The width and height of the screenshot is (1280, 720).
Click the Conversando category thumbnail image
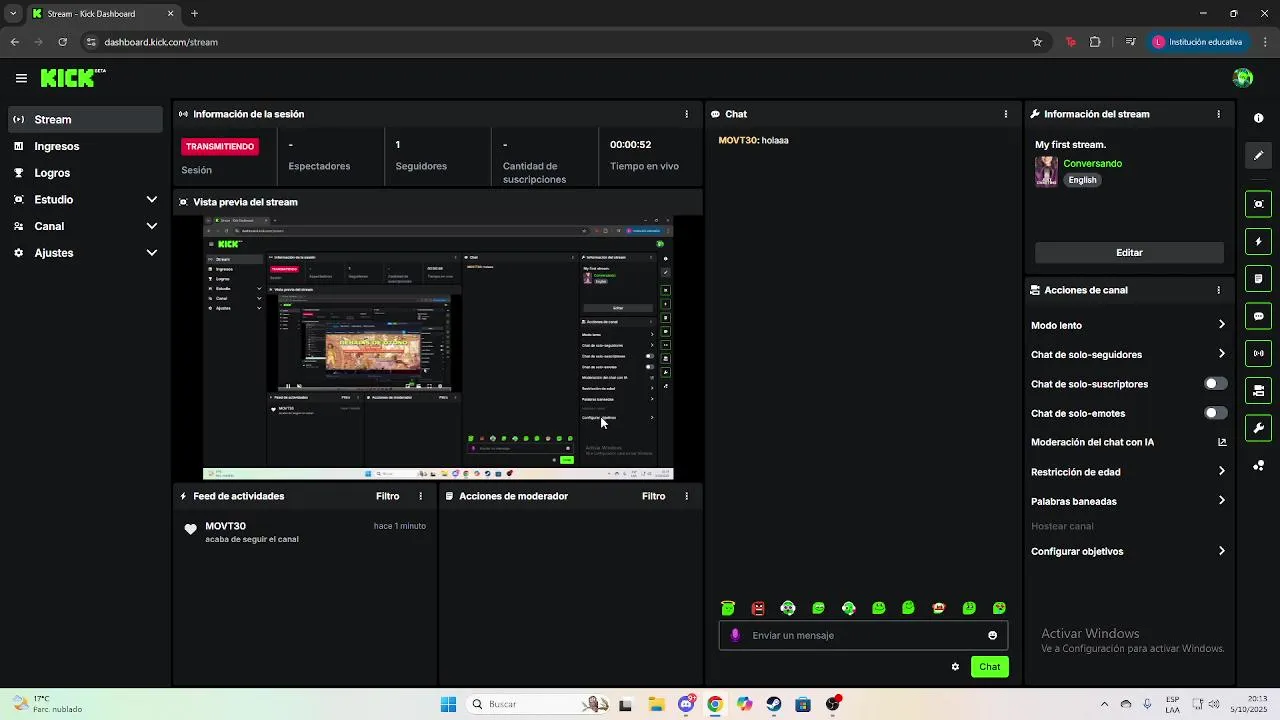(x=1046, y=171)
